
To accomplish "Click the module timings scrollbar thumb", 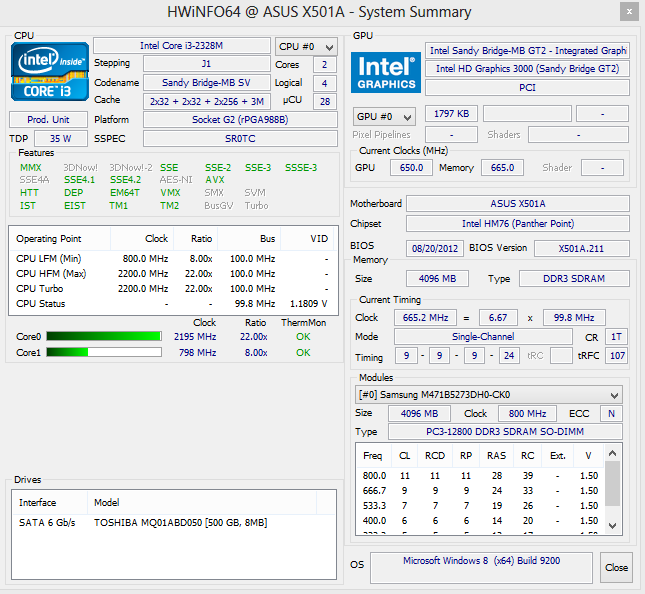I will tap(613, 484).
